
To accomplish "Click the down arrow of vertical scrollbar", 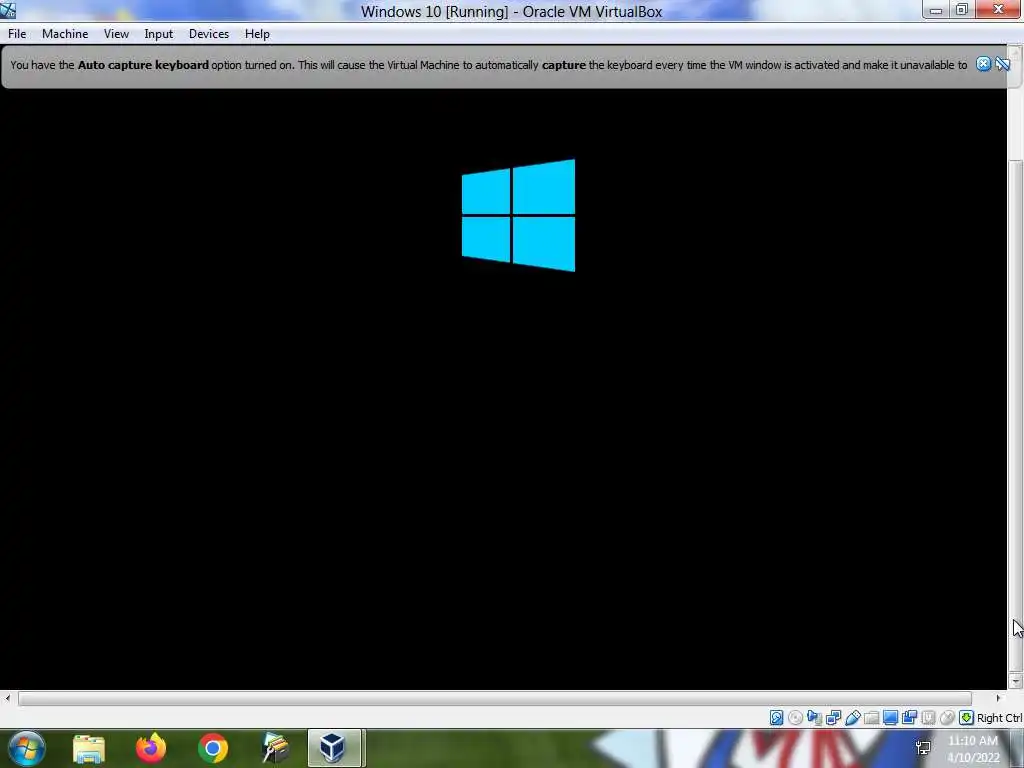I will tap(1015, 681).
